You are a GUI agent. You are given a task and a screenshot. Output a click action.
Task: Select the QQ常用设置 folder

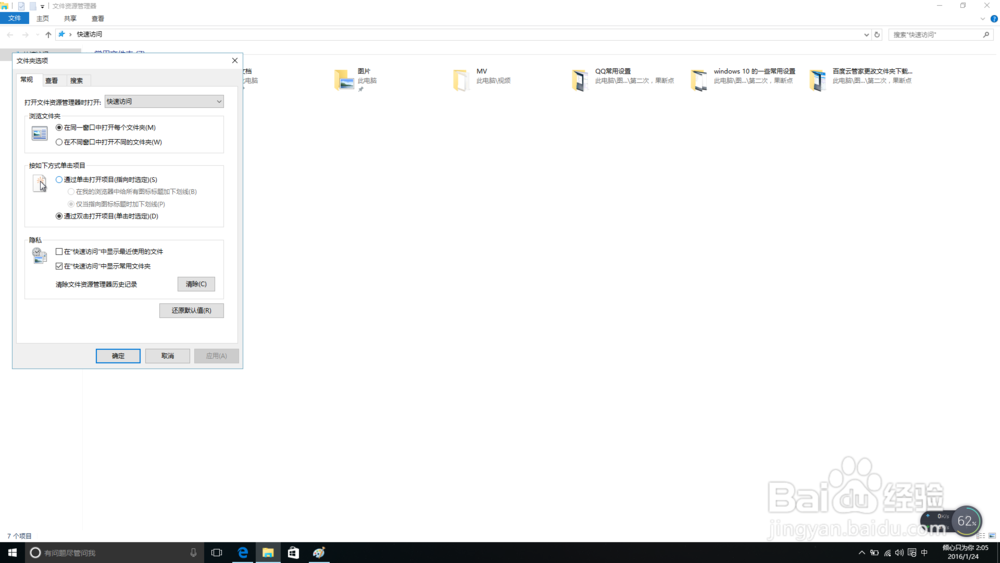(622, 79)
